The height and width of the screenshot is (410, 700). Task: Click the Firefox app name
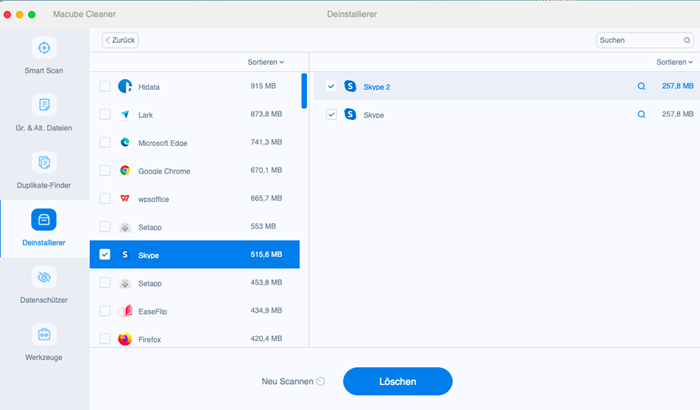point(150,339)
